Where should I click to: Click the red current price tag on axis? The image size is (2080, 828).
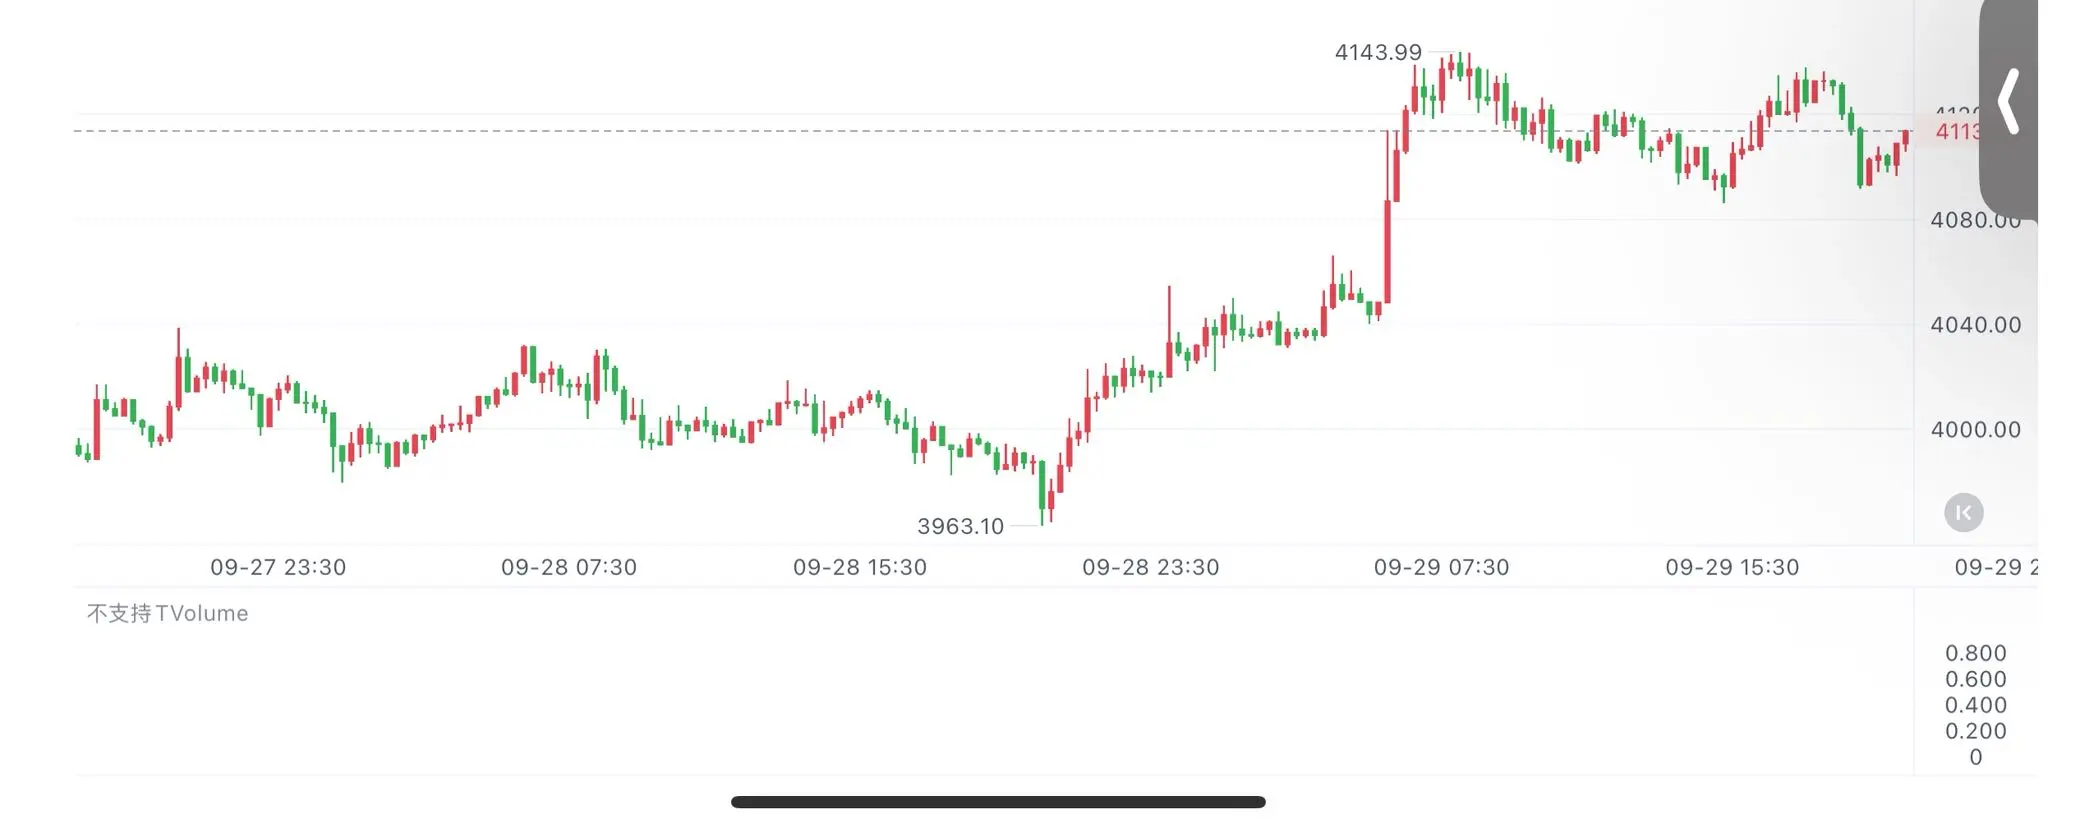click(1957, 131)
